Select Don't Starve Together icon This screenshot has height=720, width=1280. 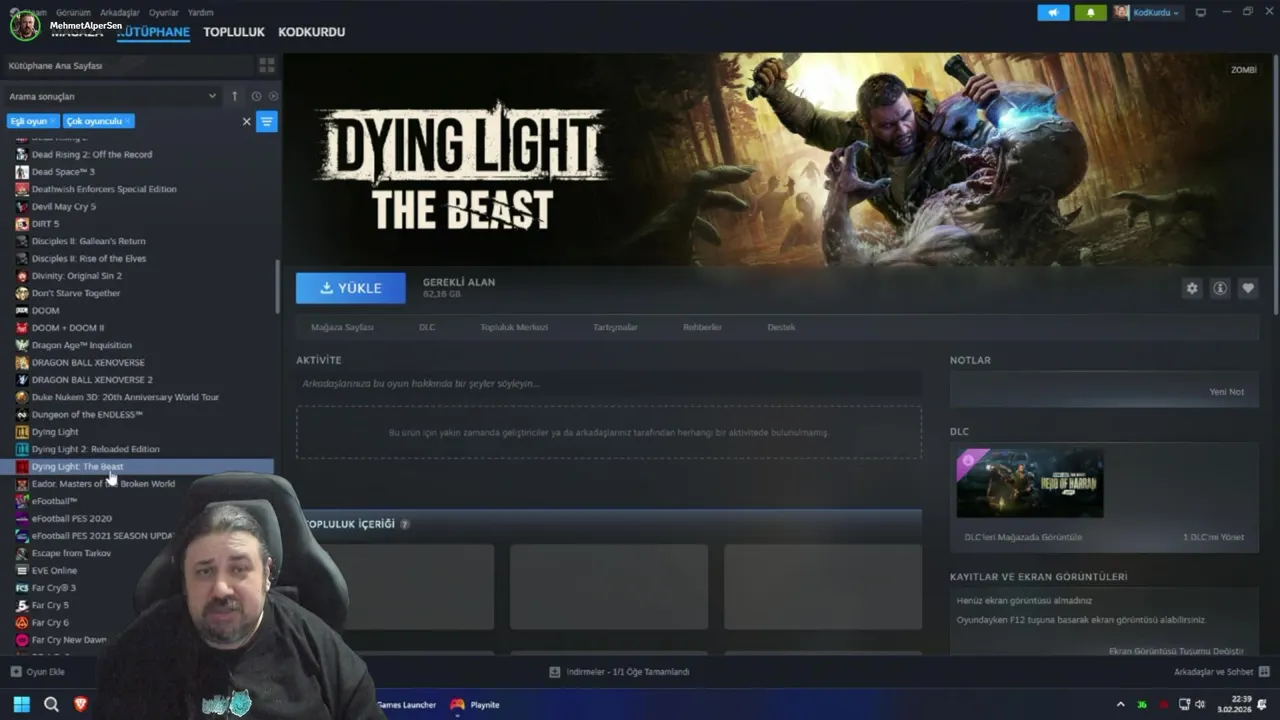click(x=22, y=293)
